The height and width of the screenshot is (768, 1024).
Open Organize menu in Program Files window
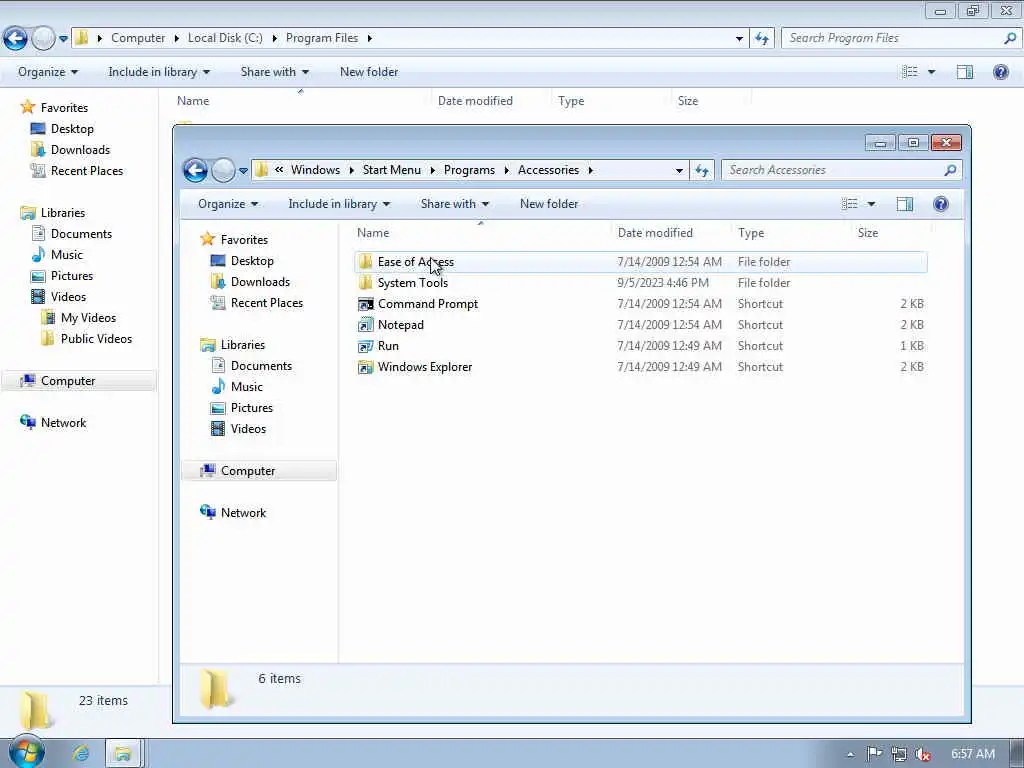[x=48, y=72]
